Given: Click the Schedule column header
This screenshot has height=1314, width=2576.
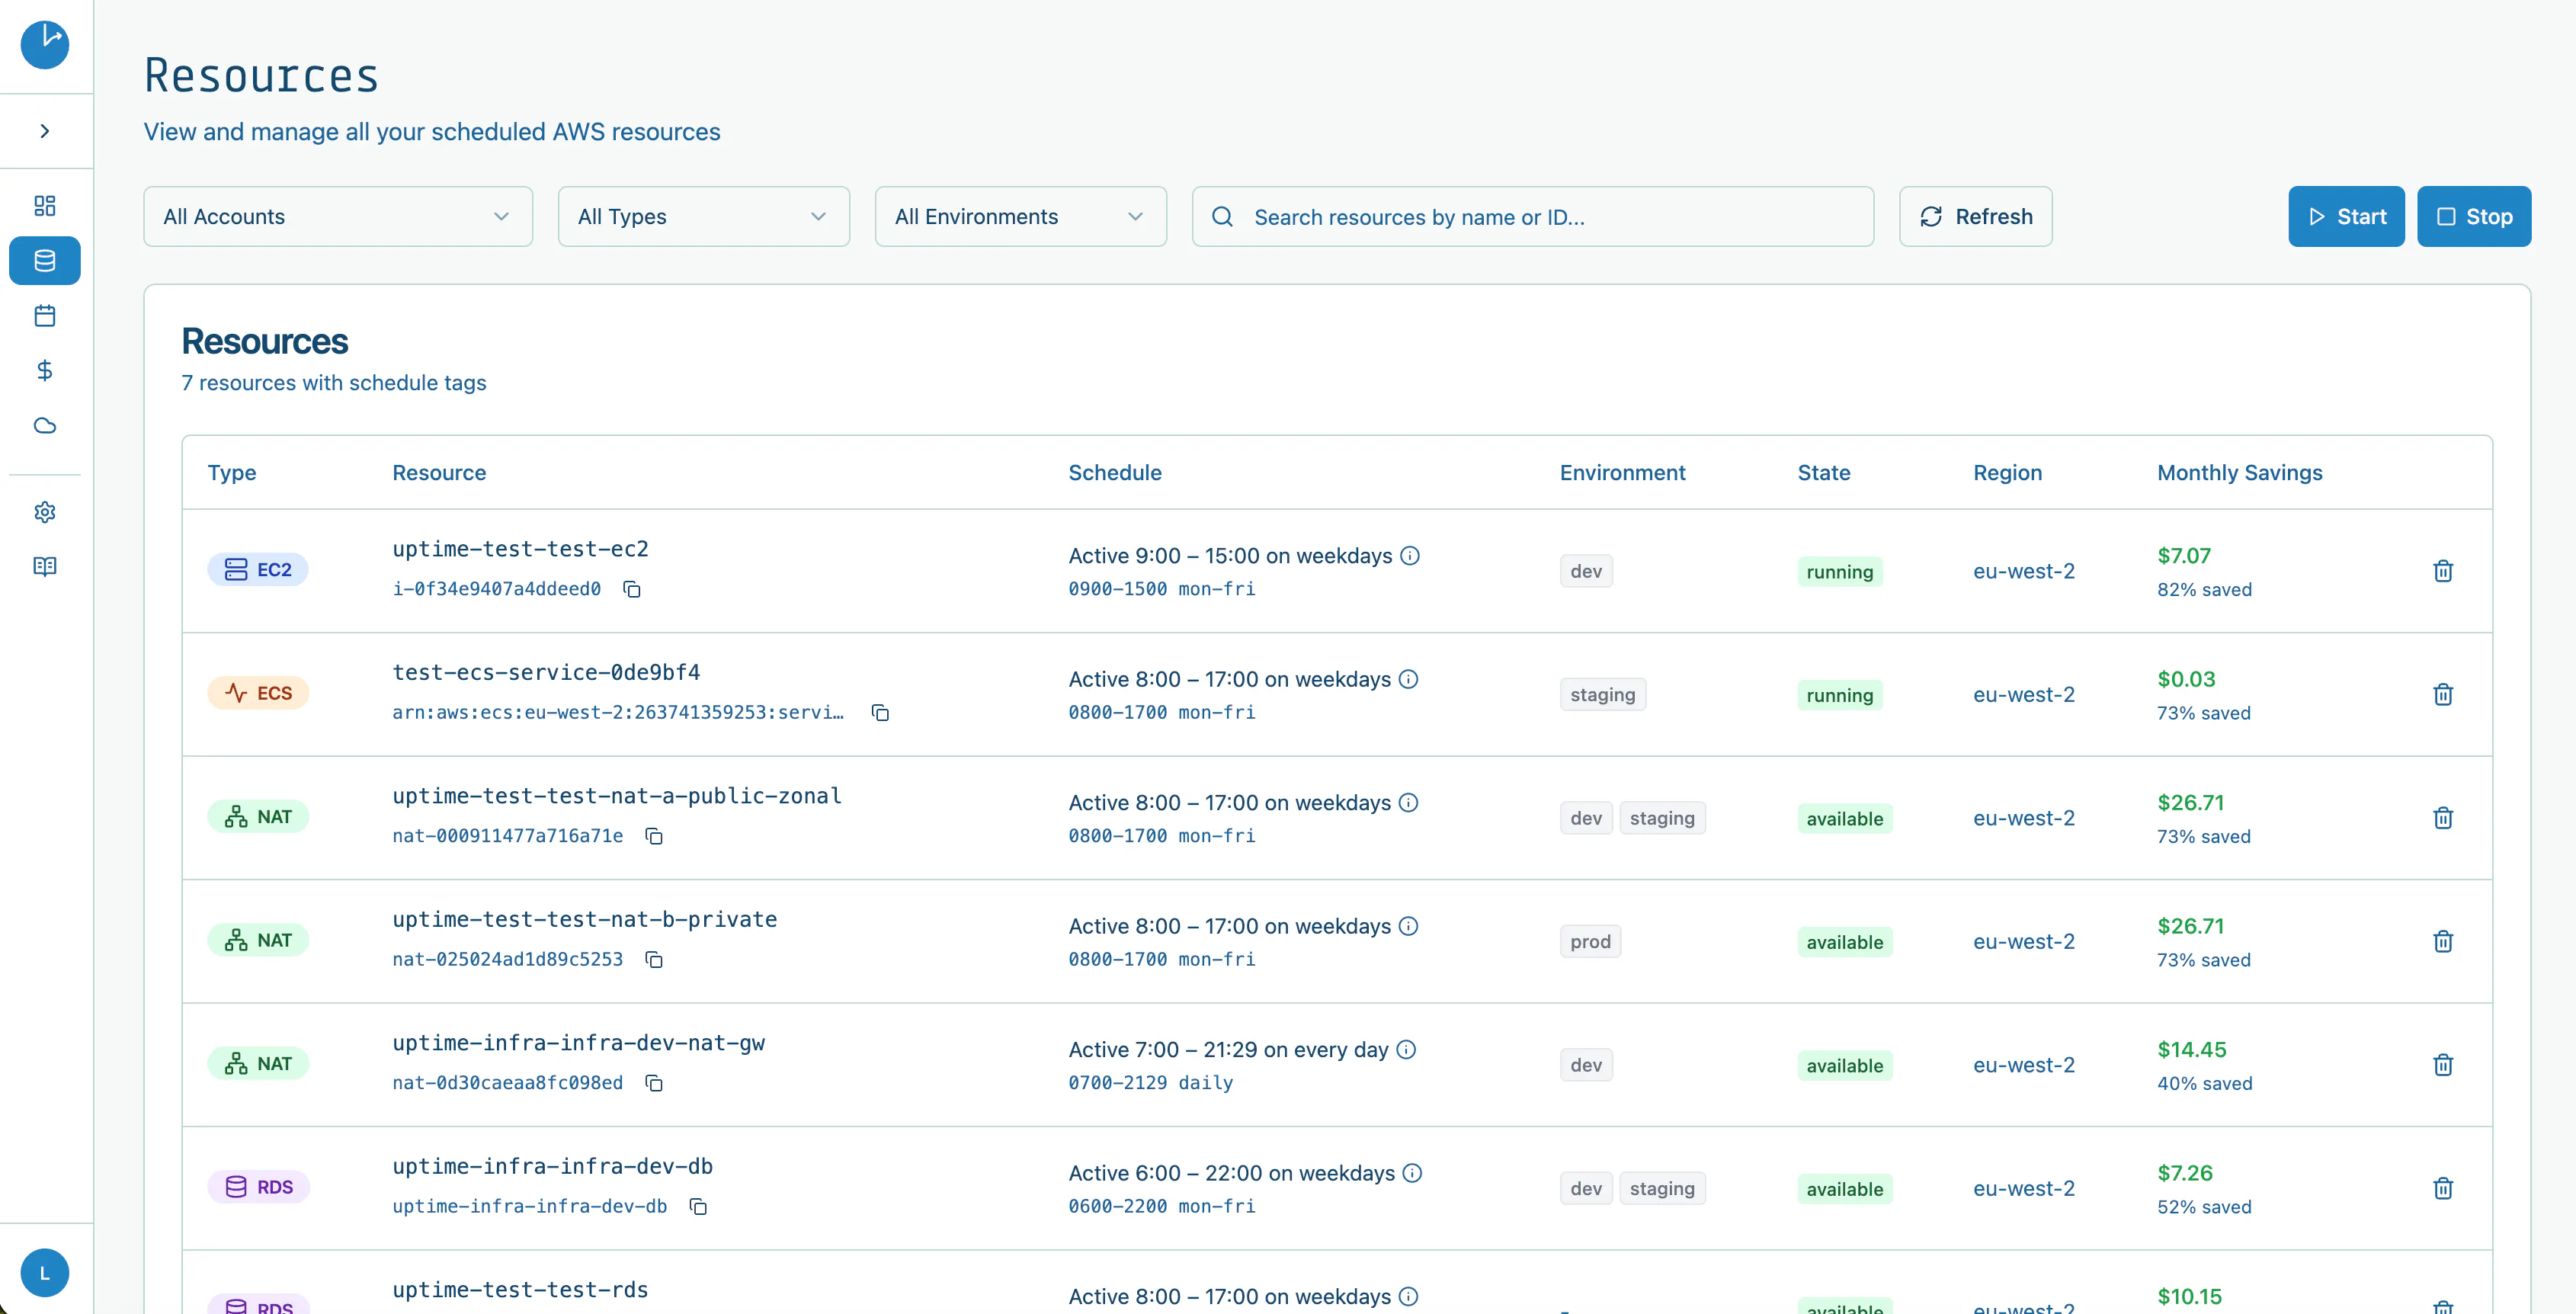Looking at the screenshot, I should [1115, 473].
